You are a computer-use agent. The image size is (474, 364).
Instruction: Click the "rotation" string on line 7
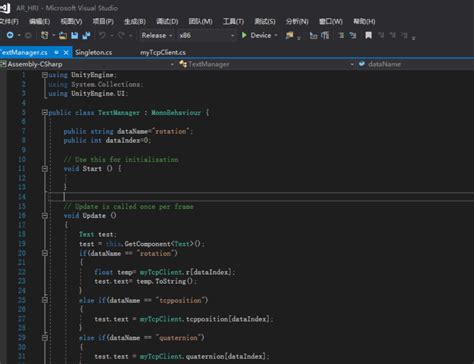171,131
